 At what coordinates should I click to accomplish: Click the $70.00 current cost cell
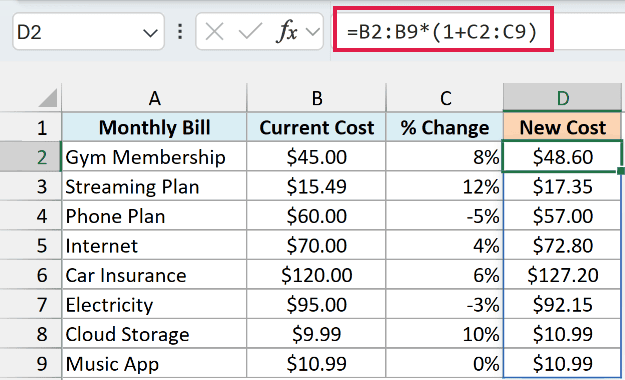(x=316, y=245)
